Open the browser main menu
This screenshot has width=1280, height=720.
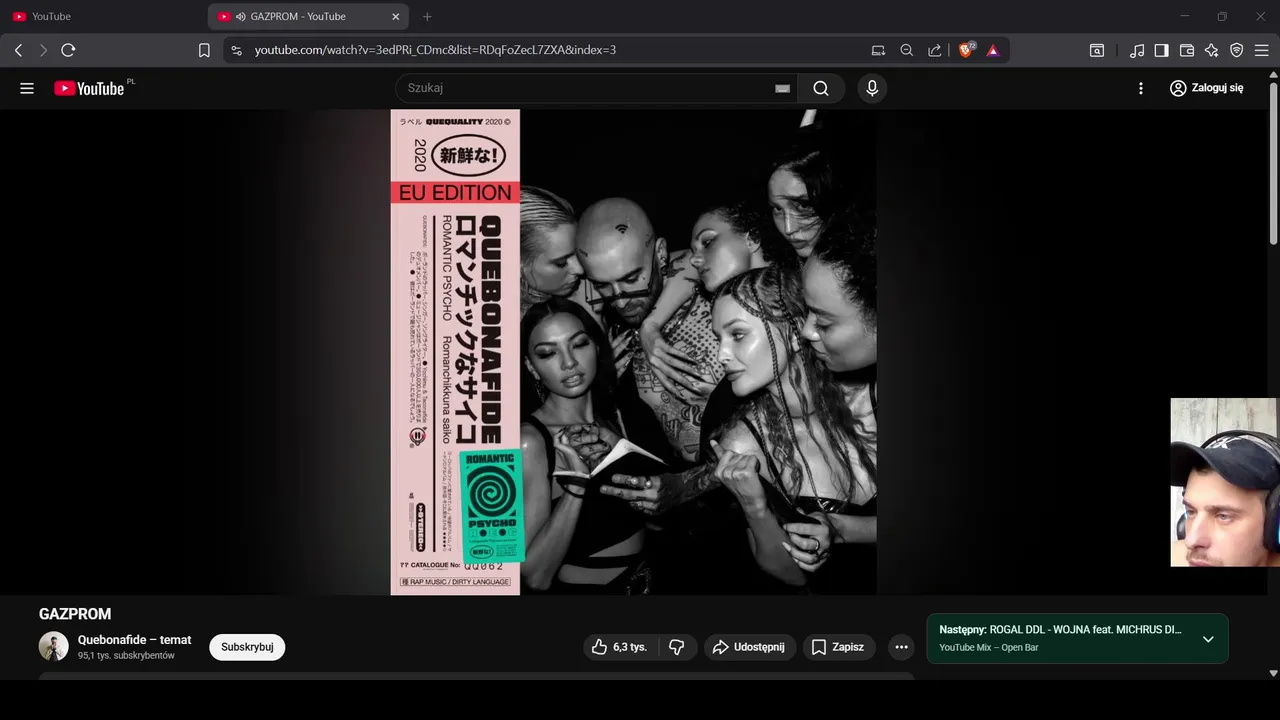click(1261, 50)
